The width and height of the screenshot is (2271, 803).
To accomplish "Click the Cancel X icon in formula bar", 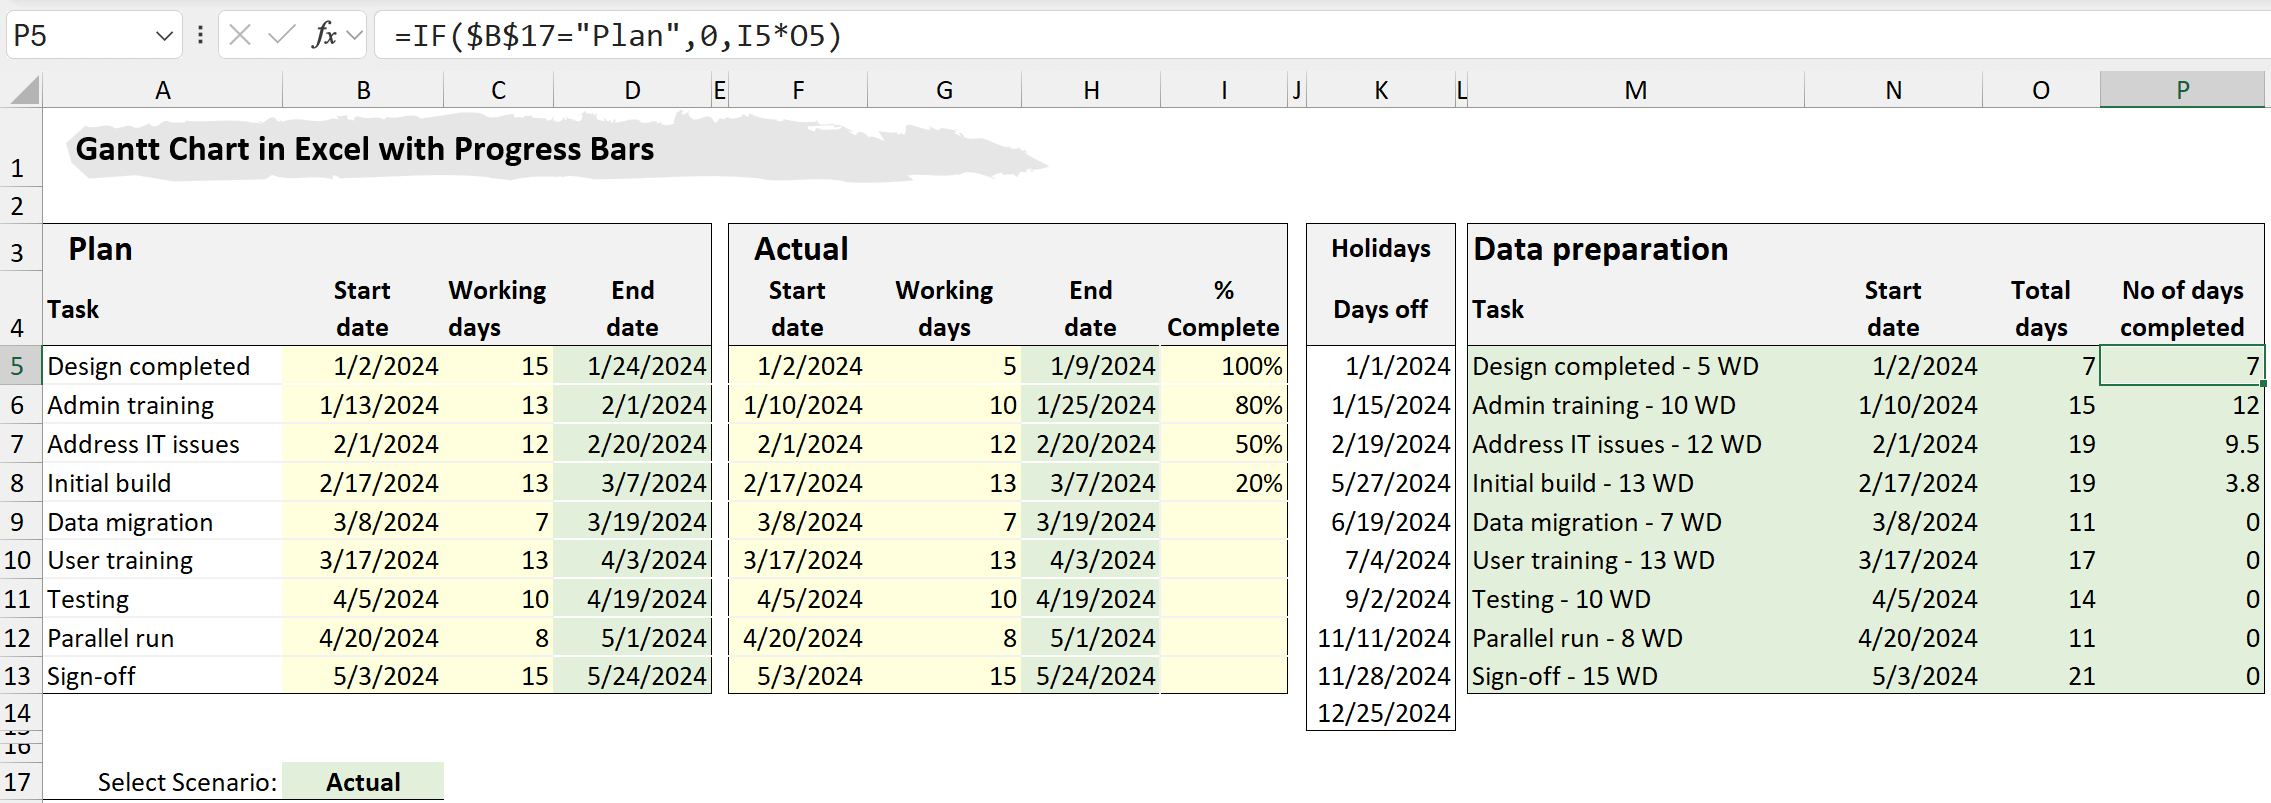I will [x=240, y=36].
